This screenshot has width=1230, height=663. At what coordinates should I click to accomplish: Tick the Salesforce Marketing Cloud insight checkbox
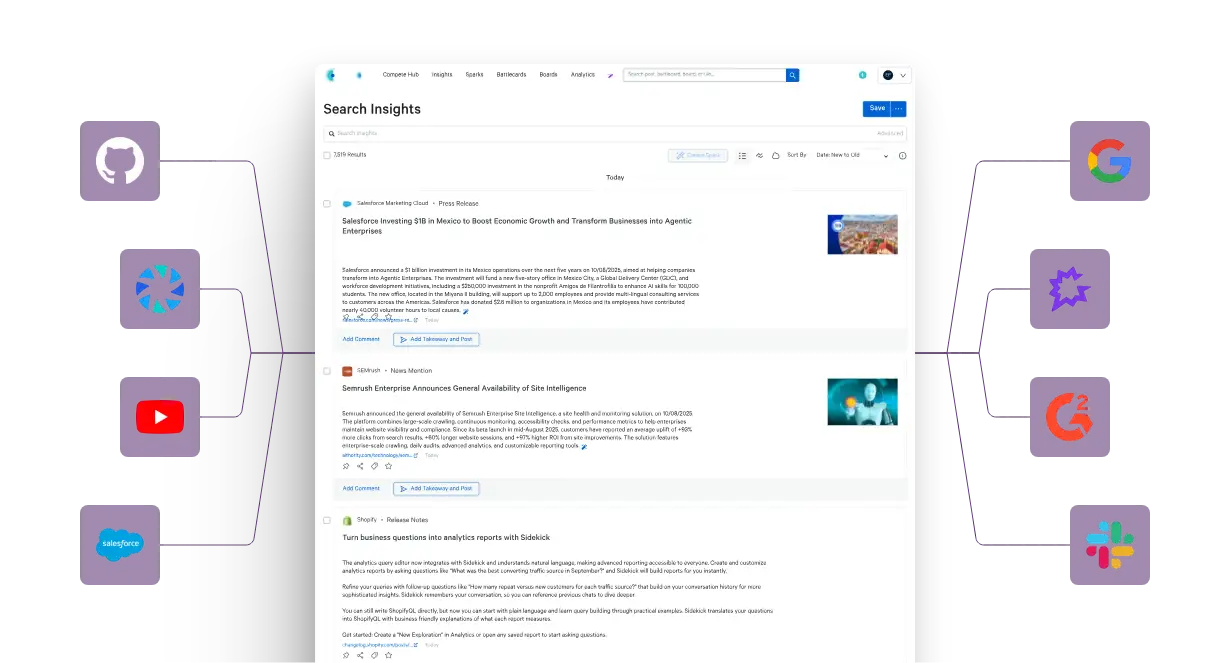pos(327,203)
